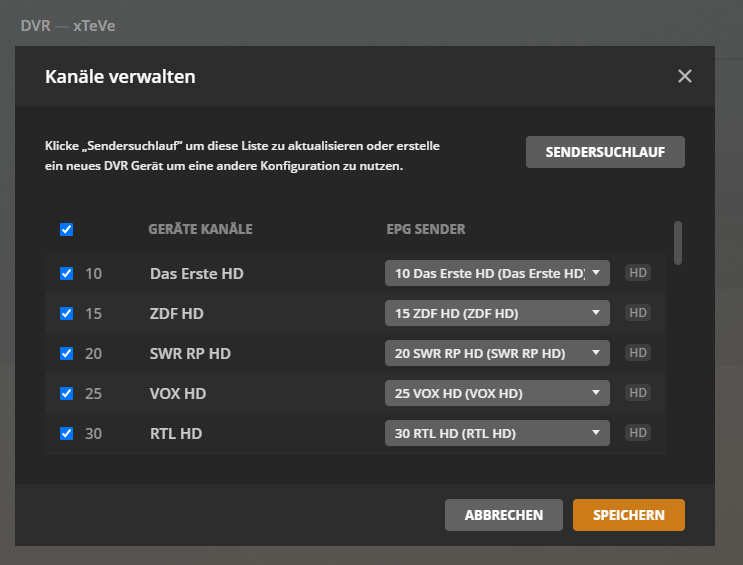Click the HD badge for ZDF HD
This screenshot has width=743, height=565.
pyautogui.click(x=637, y=313)
